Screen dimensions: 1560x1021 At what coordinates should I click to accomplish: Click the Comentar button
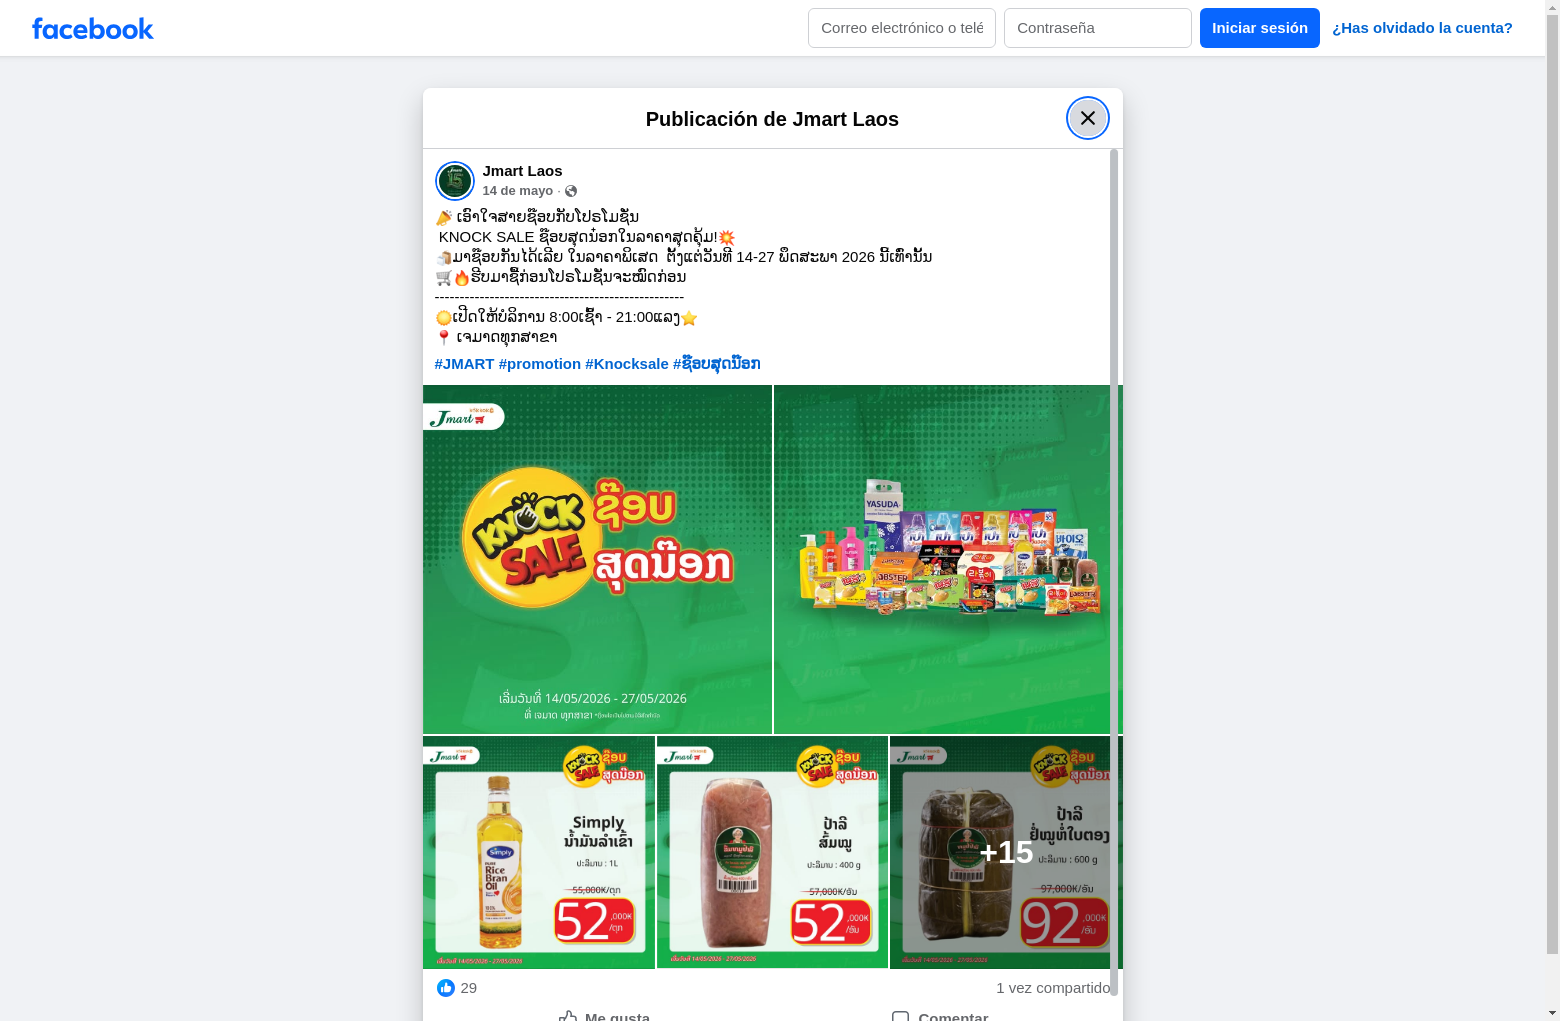tap(940, 1016)
